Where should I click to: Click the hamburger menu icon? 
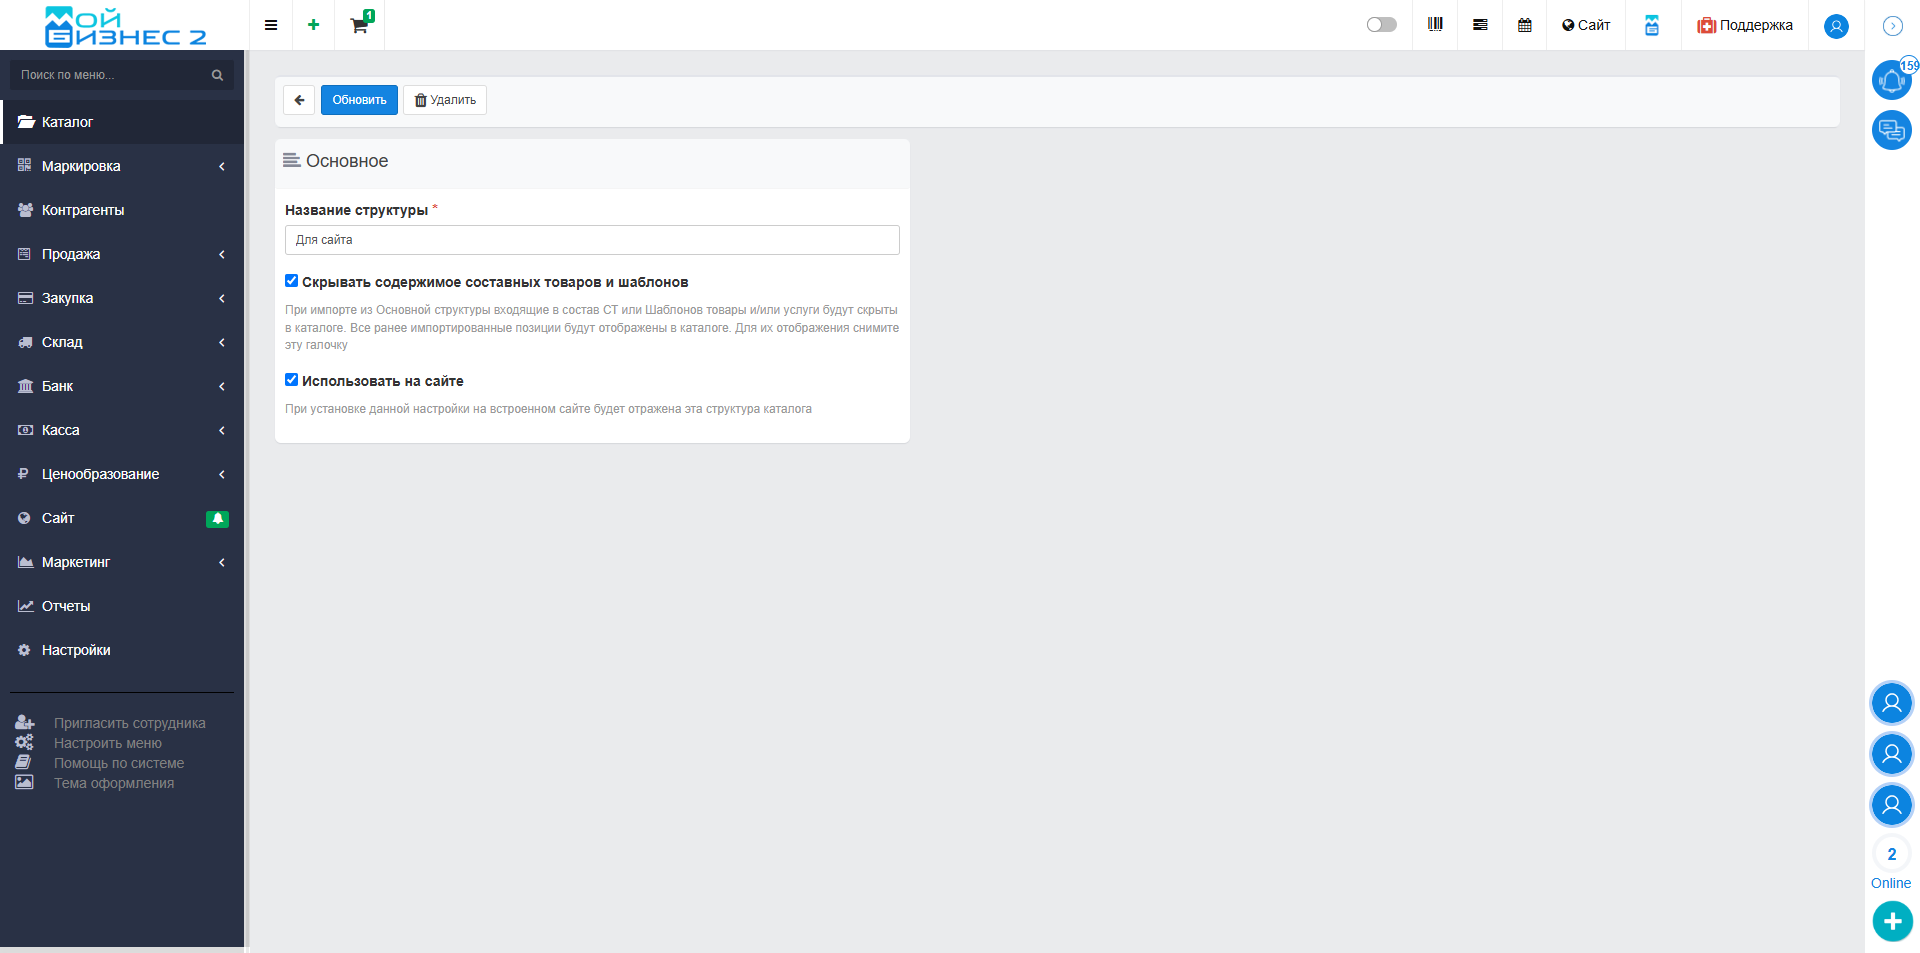coord(270,25)
